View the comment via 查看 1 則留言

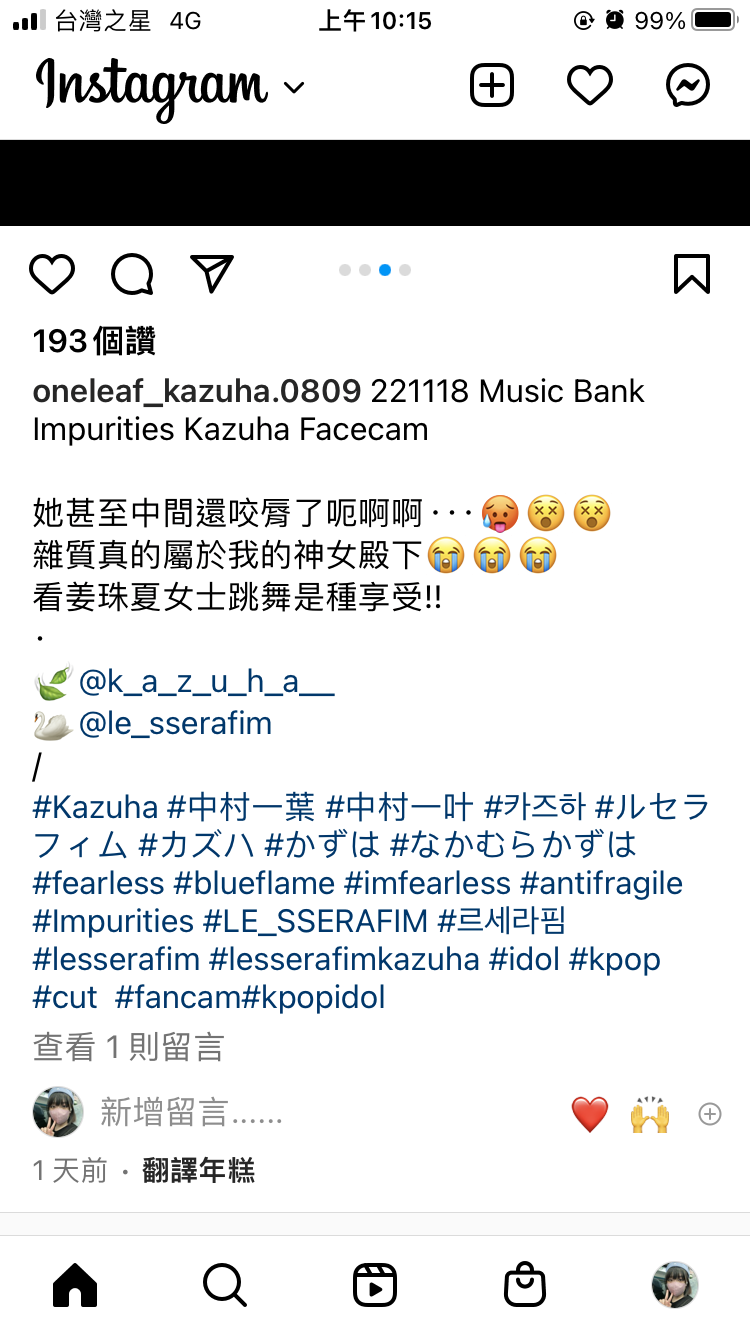(x=128, y=1047)
